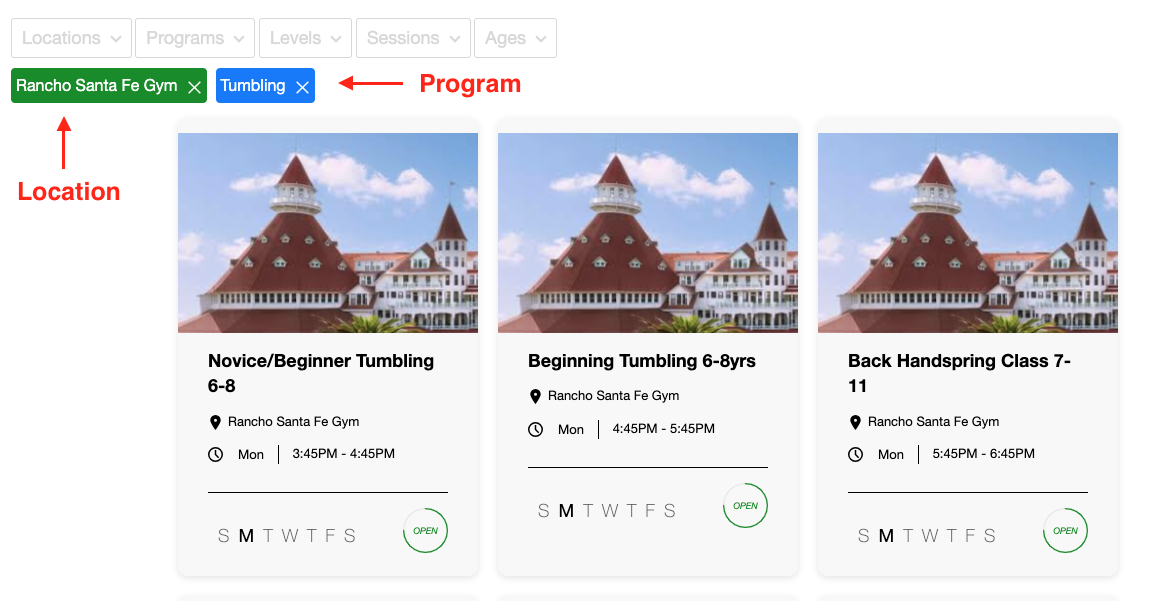Open the Beginning Tumbling 6-8yrs class title
Image resolution: width=1156 pixels, height=601 pixels.
point(641,361)
